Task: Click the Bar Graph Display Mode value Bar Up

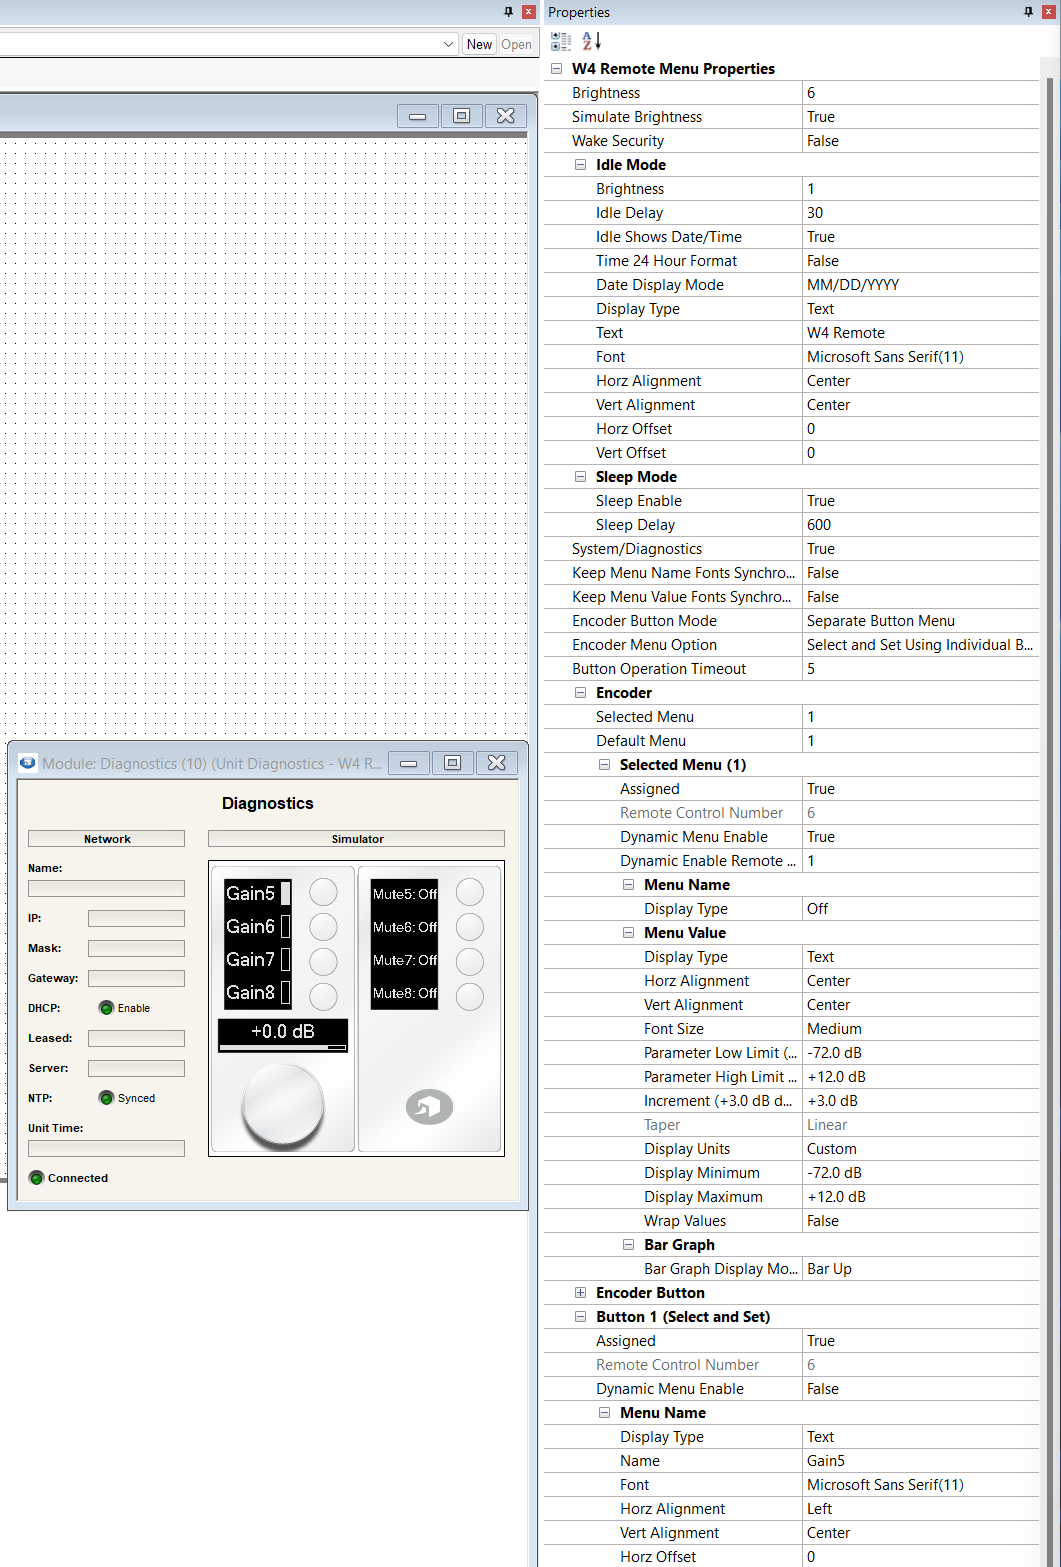Action: 920,1269
